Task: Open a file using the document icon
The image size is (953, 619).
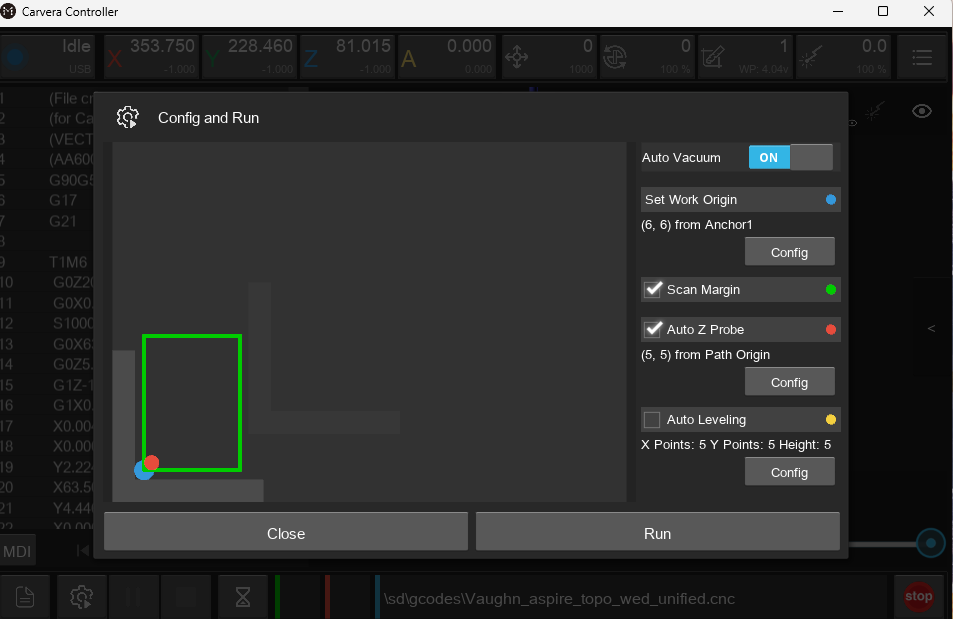Action: click(24, 596)
